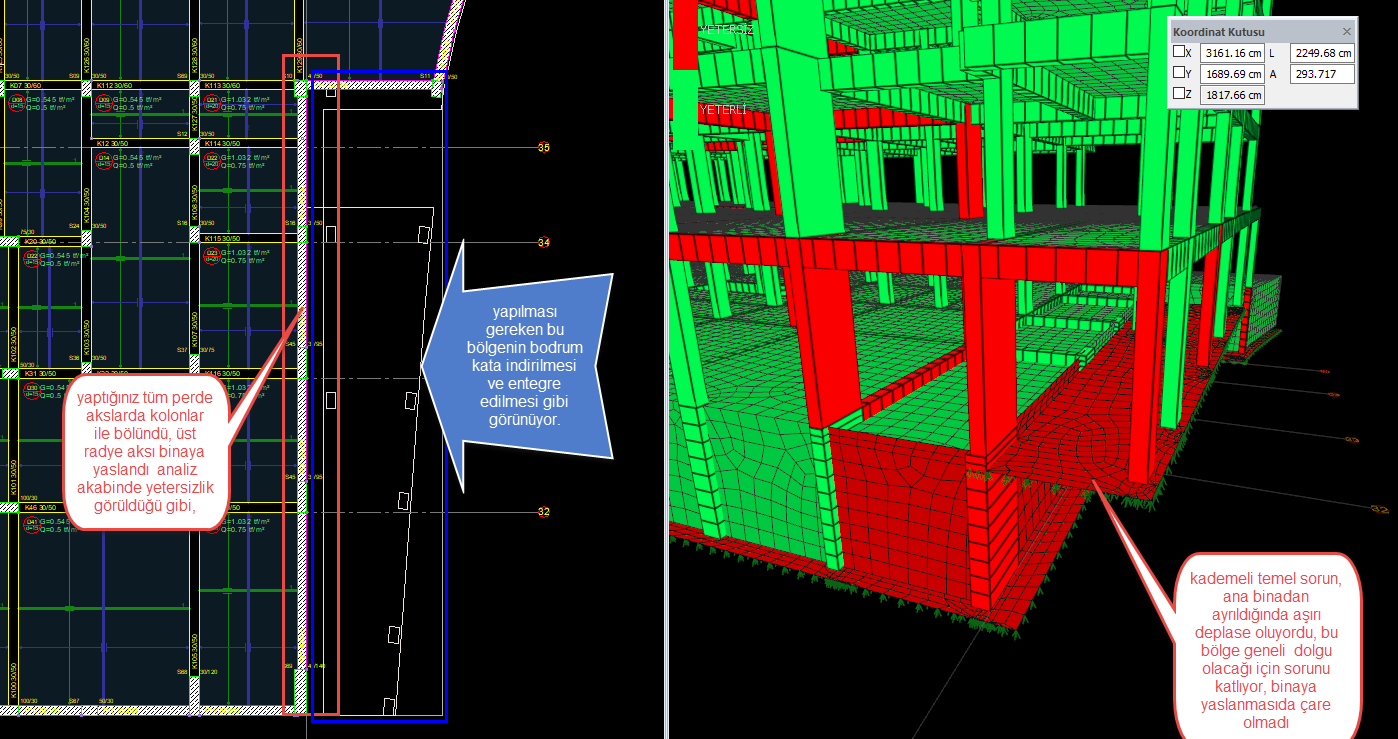
Task: Toggle the Z coordinate checkbox
Action: point(1180,95)
